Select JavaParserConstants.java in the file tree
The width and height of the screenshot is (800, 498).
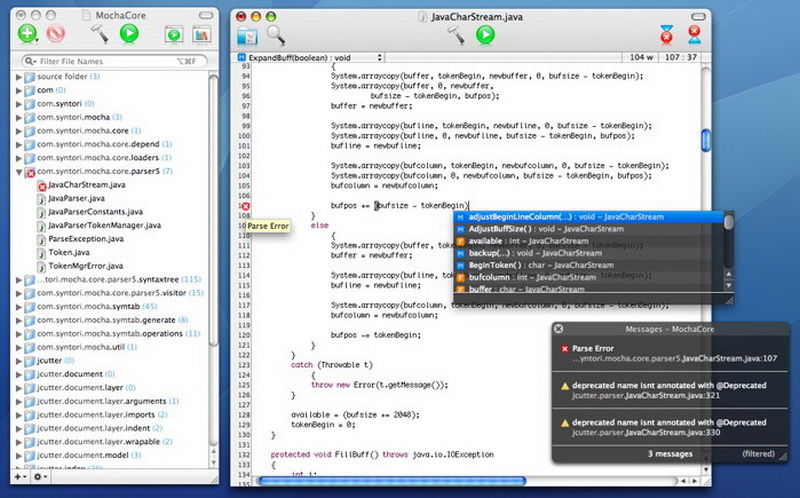(95, 212)
